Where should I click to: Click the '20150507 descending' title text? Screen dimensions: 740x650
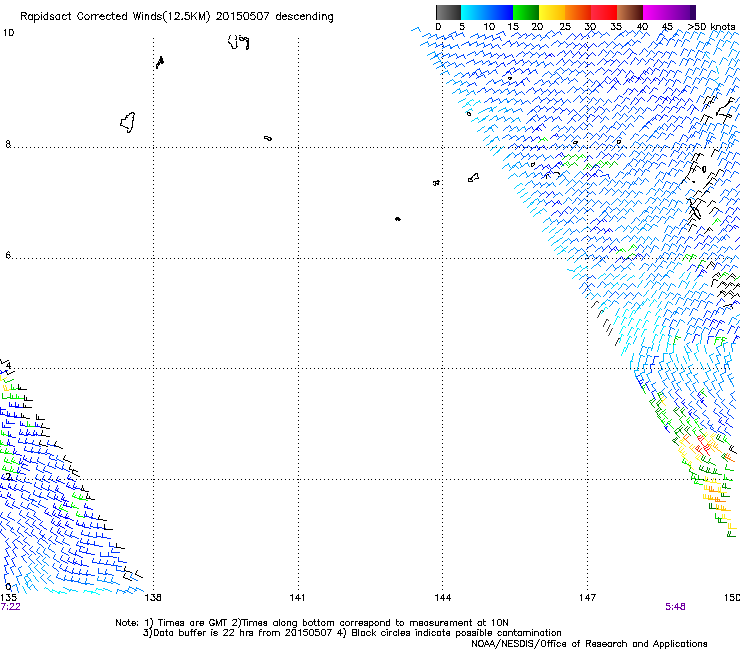pyautogui.click(x=274, y=17)
